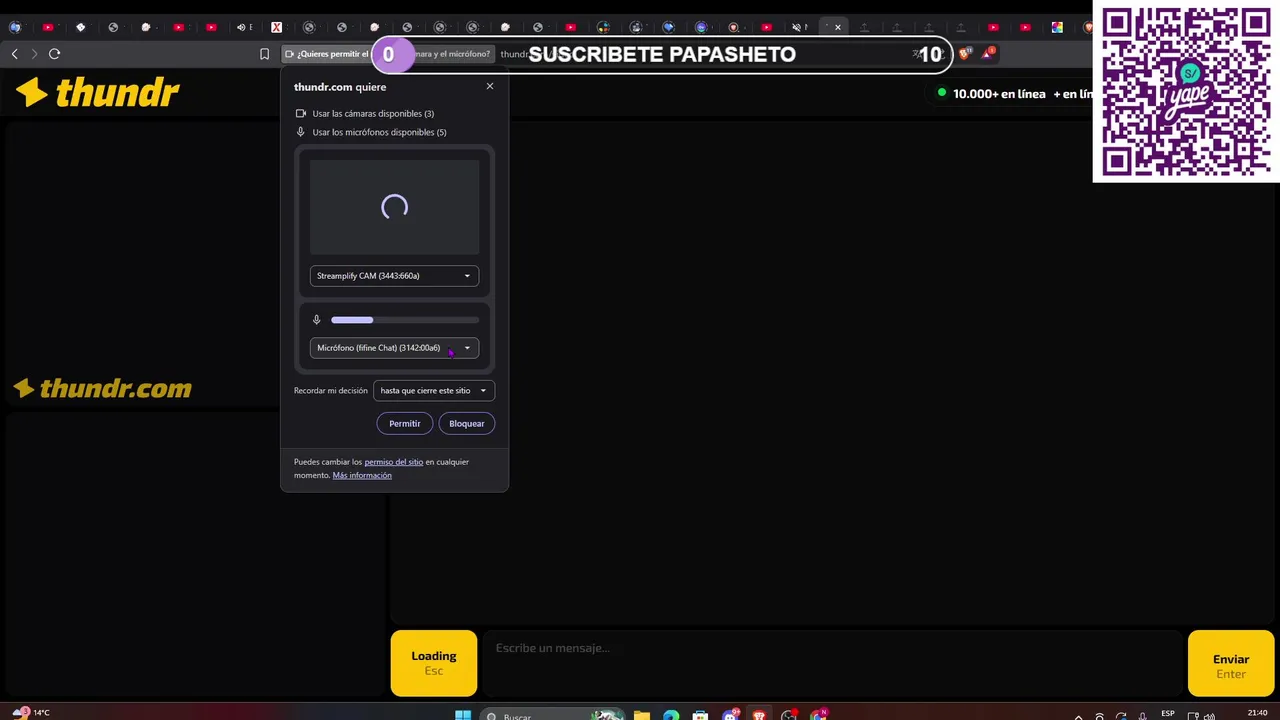1280x720 pixels.
Task: Click the 'thundr.com quiere' heading
Action: tap(340, 87)
